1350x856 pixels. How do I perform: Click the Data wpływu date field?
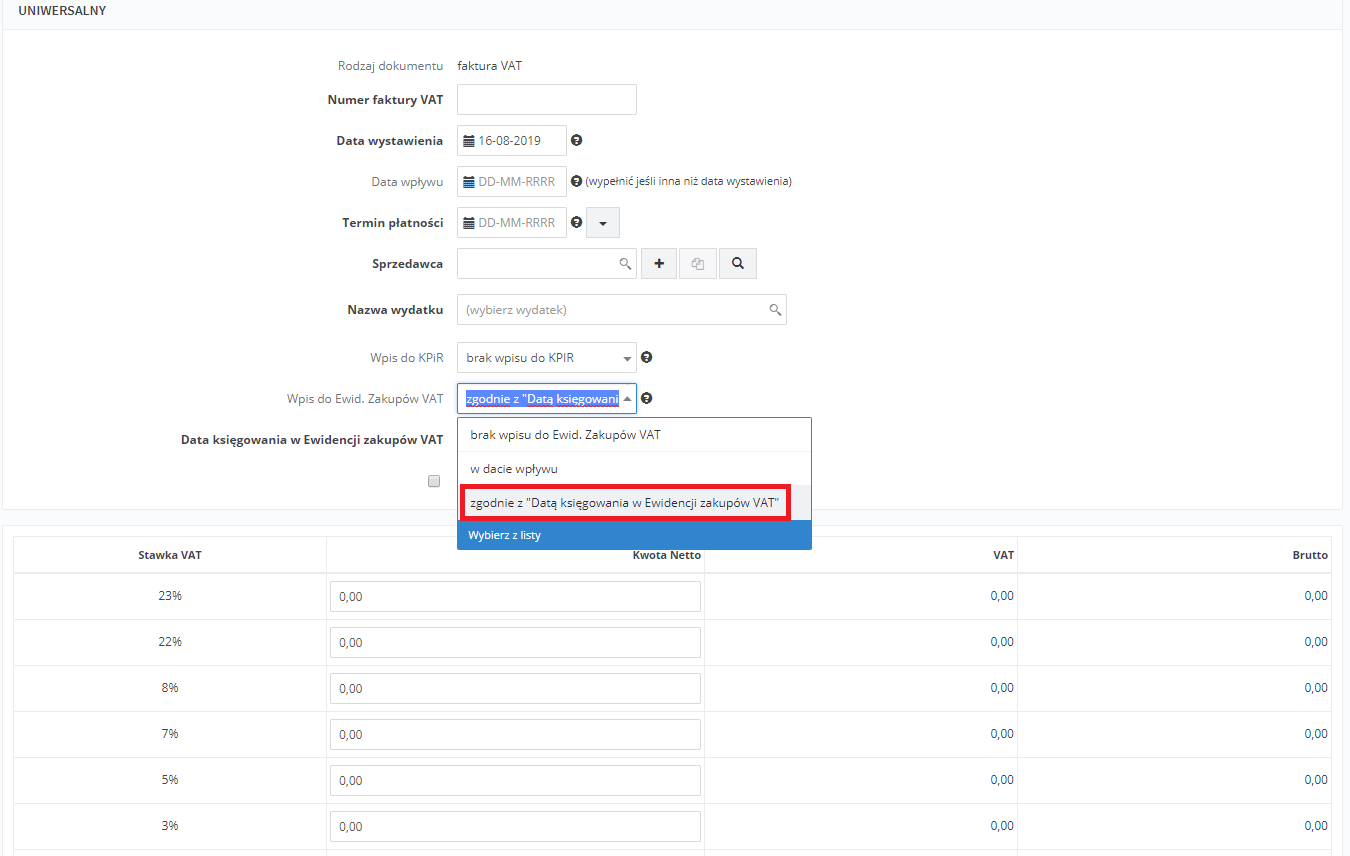pyautogui.click(x=512, y=182)
